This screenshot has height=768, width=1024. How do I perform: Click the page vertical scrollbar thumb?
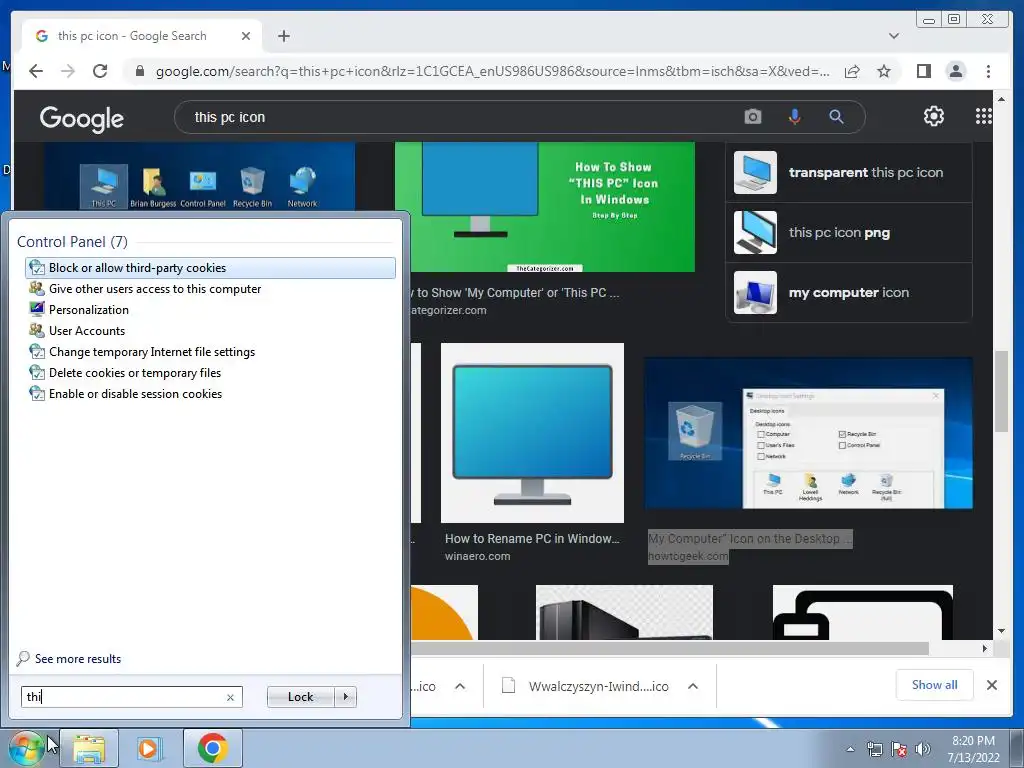(1001, 391)
